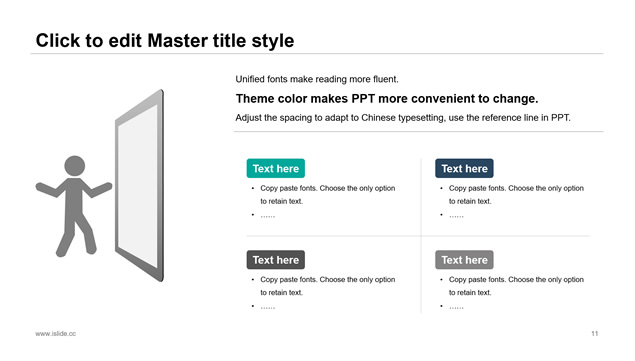Screen dimensions: 635x361
Task: Select bullet text under dark gray label
Action: coord(327,286)
